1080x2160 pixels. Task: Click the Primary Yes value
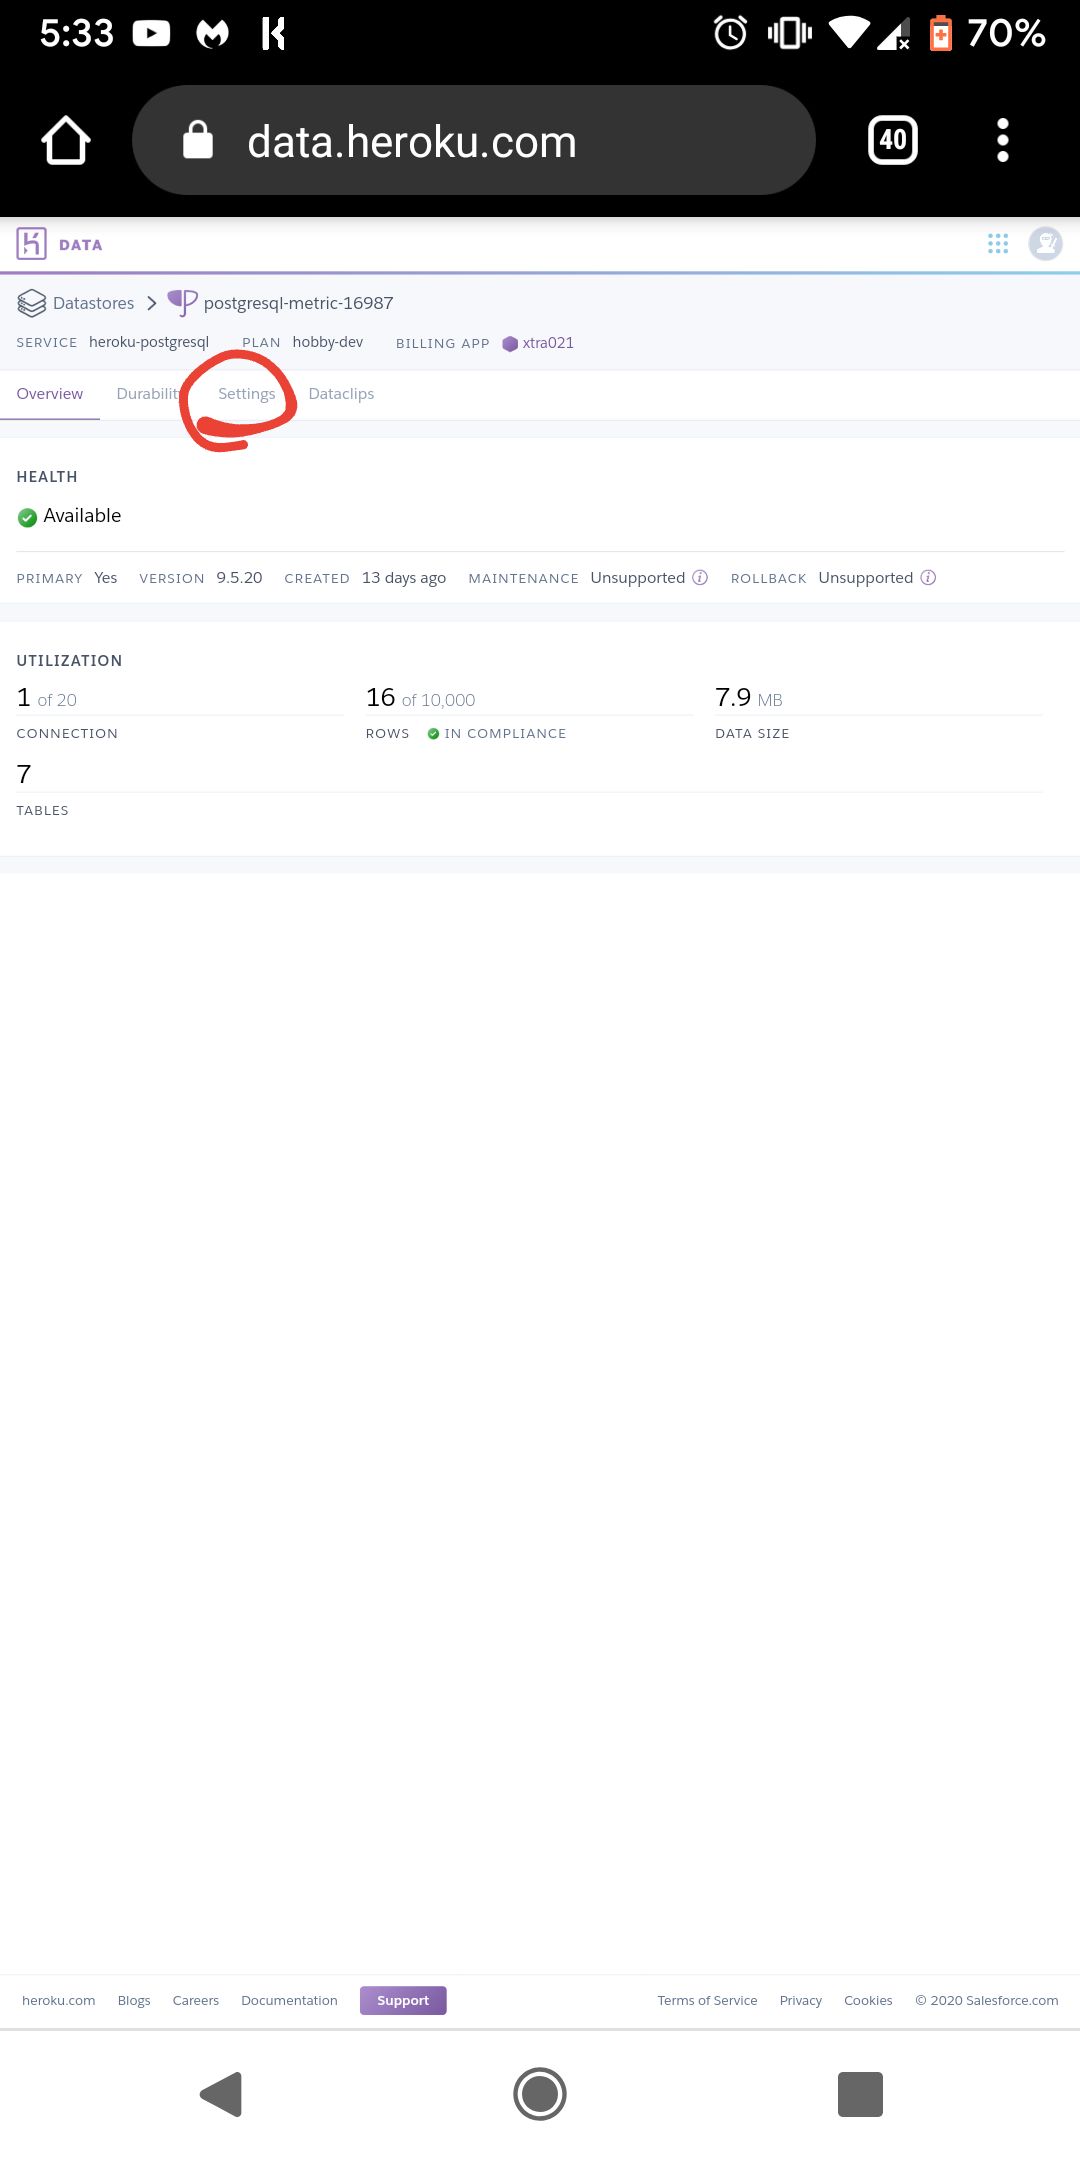[x=106, y=578]
